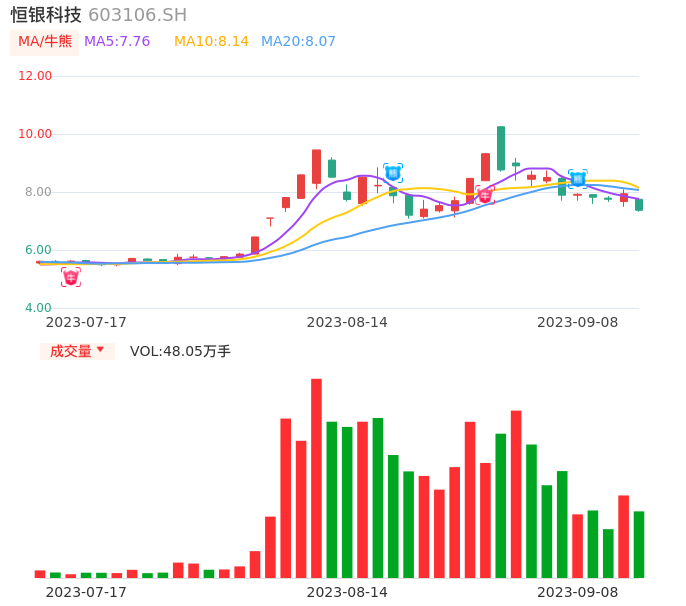Click the MA5:7.76 legend label
Image resolution: width=686 pixels, height=606 pixels.
pos(117,41)
